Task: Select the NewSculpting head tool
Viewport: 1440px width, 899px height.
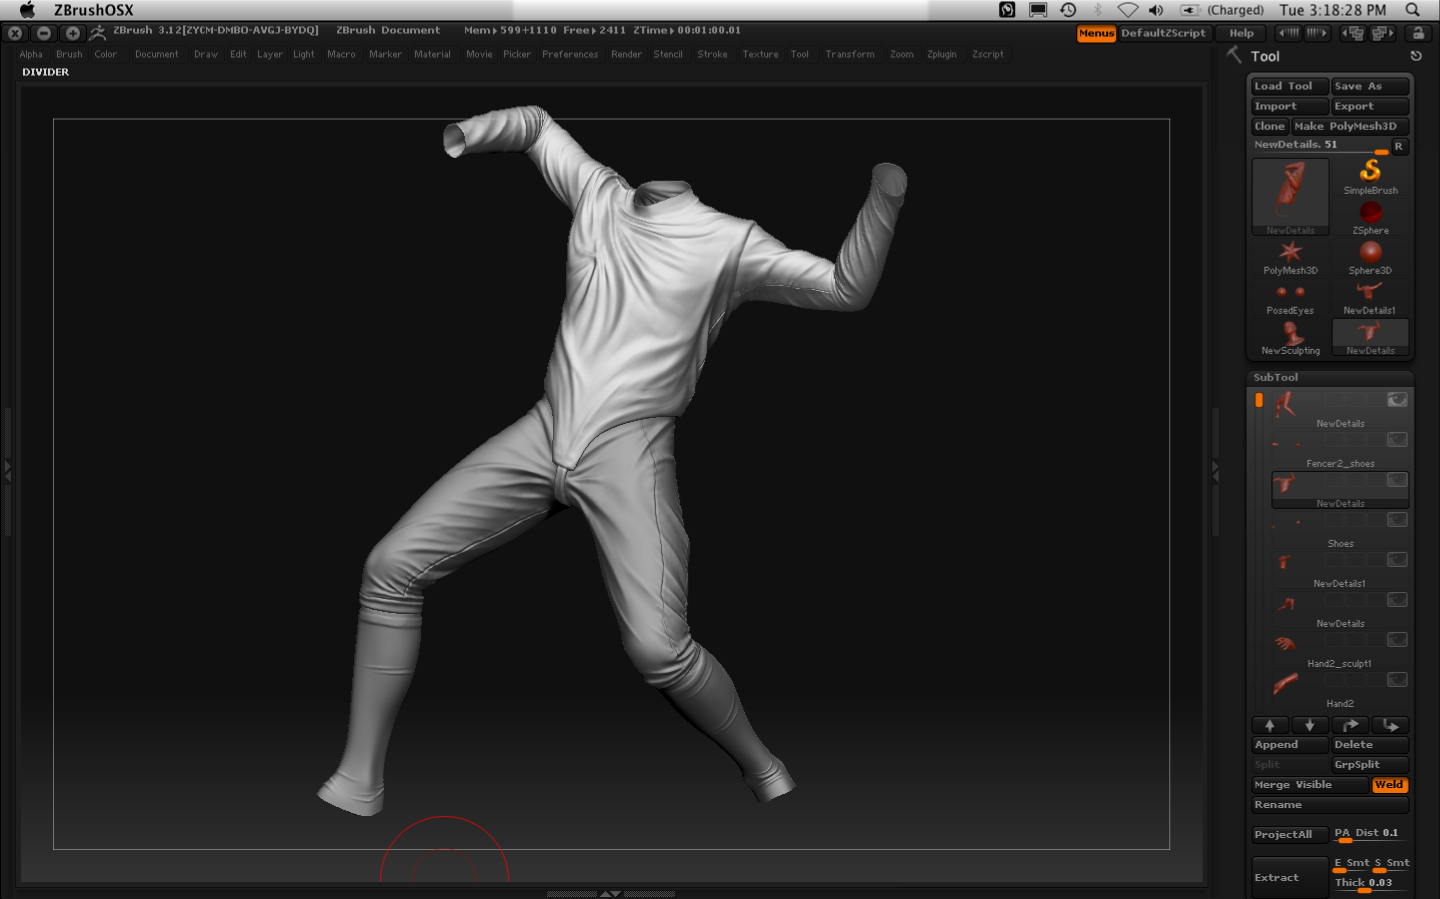Action: 1290,337
